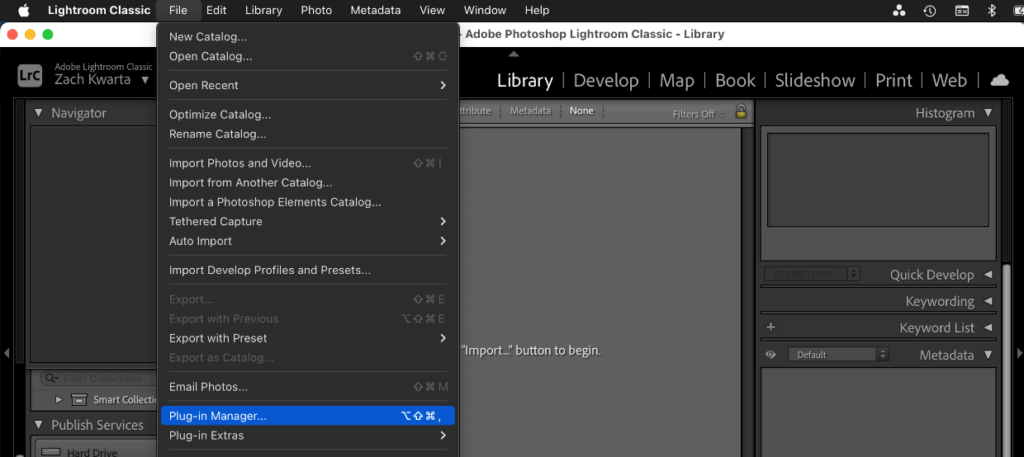Viewport: 1024px width, 457px height.
Task: Switch to the Map module
Action: pyautogui.click(x=677, y=80)
